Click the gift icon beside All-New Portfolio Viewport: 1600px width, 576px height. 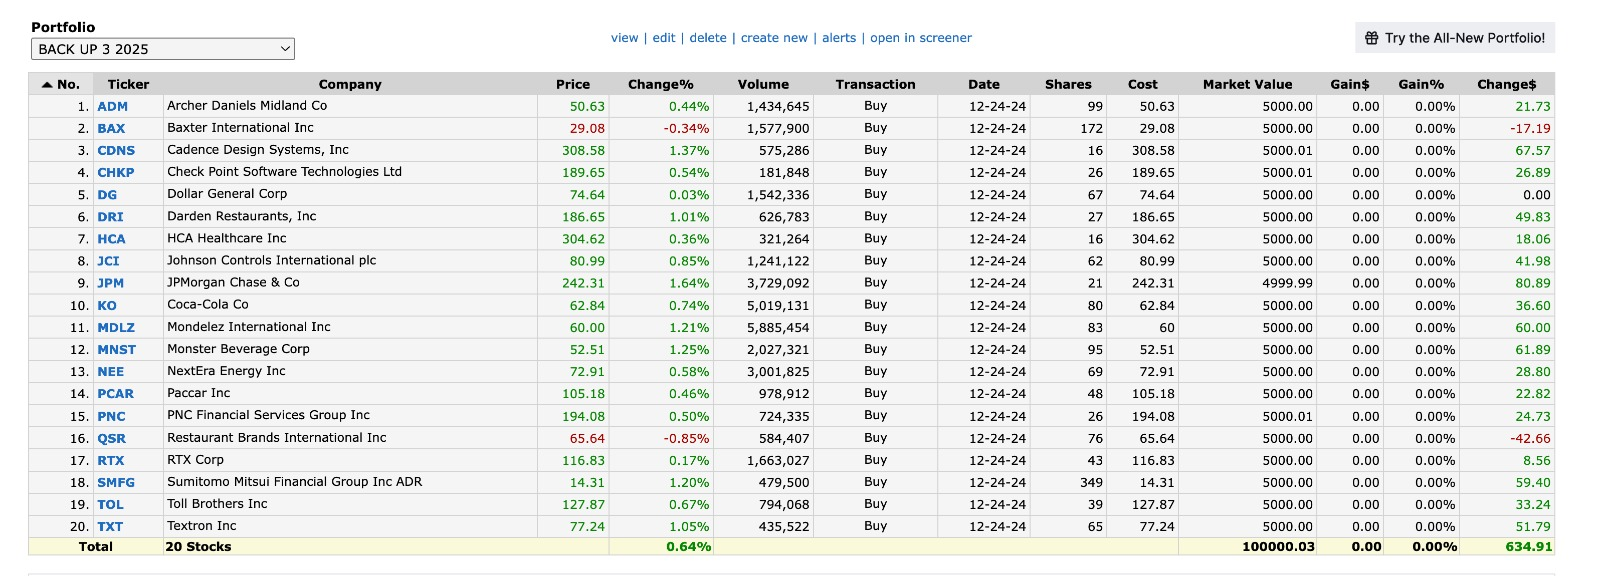(1372, 38)
